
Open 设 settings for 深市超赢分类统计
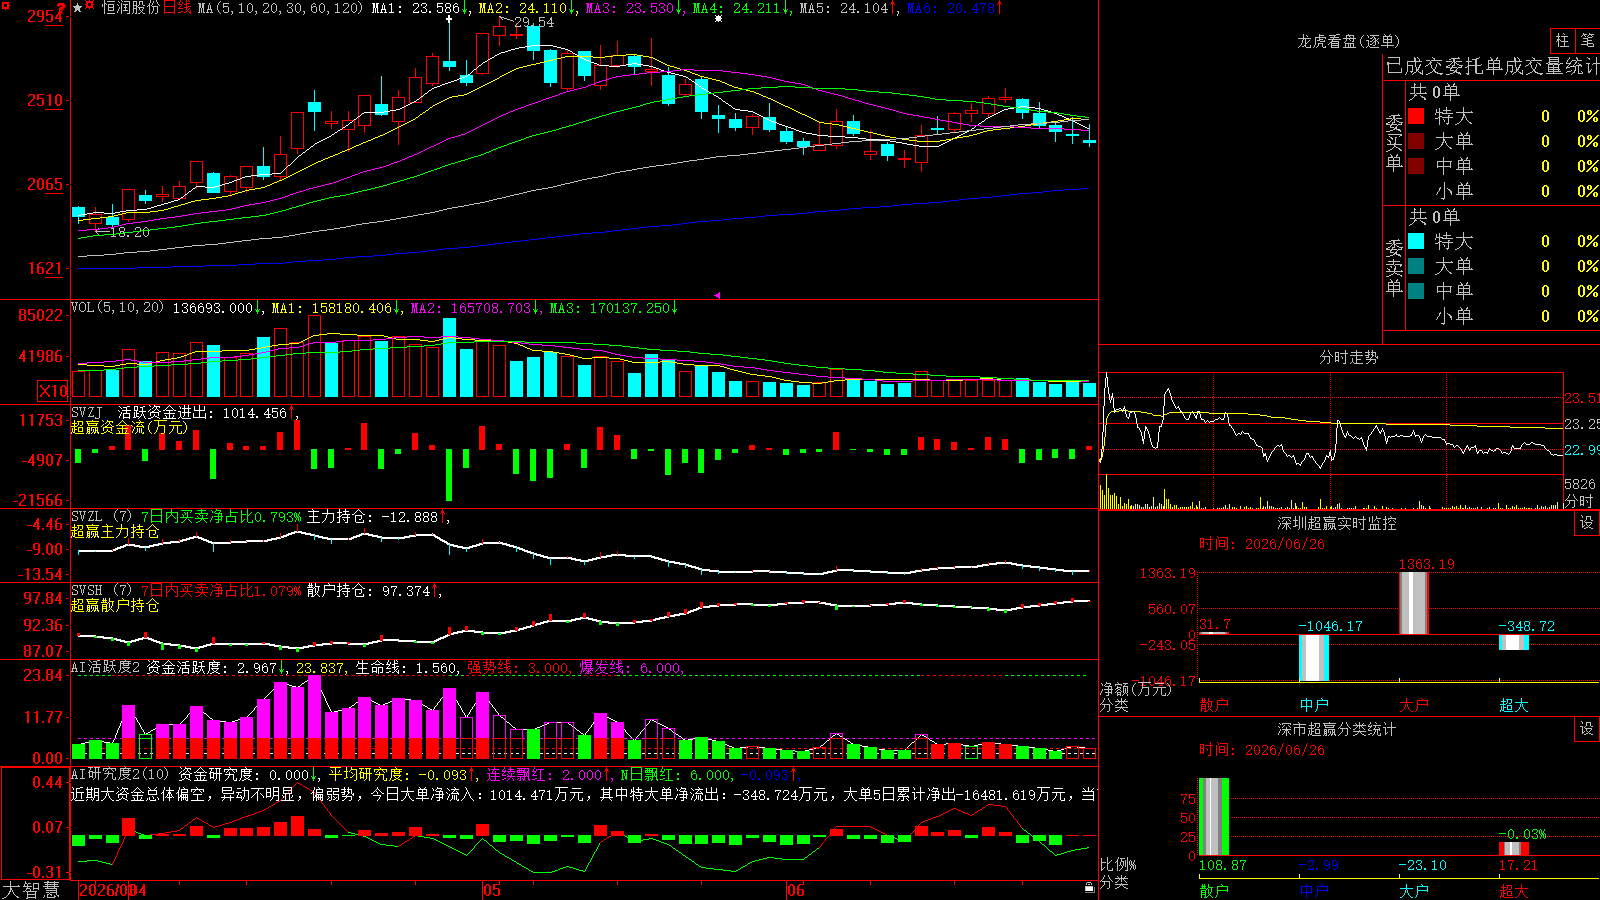[x=1587, y=729]
